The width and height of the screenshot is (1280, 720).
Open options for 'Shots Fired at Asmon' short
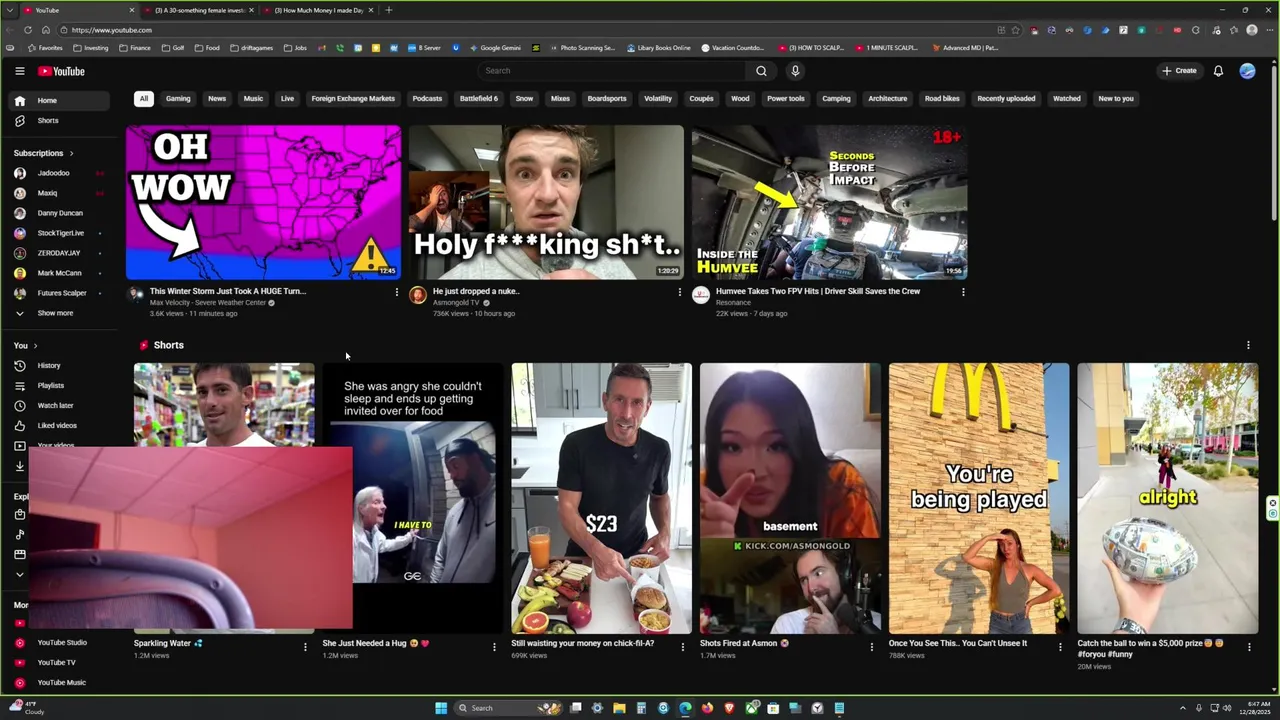[871, 647]
